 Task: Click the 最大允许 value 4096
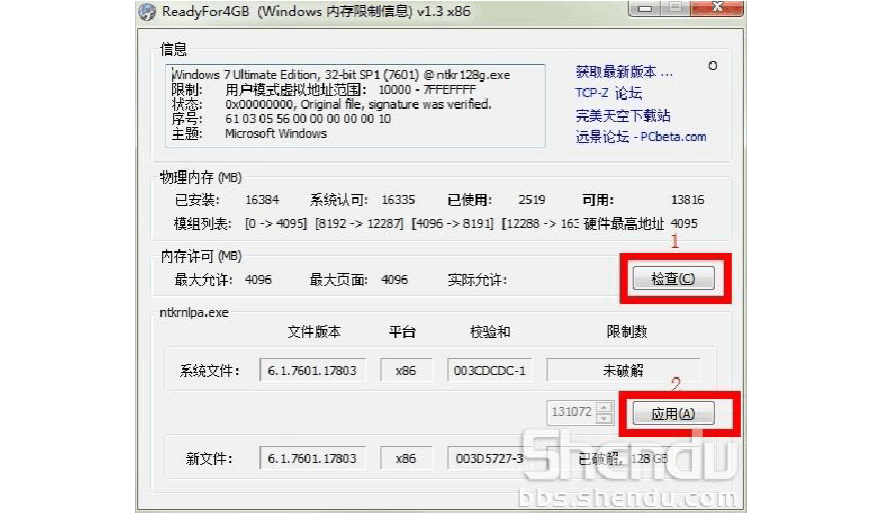pyautogui.click(x=258, y=280)
